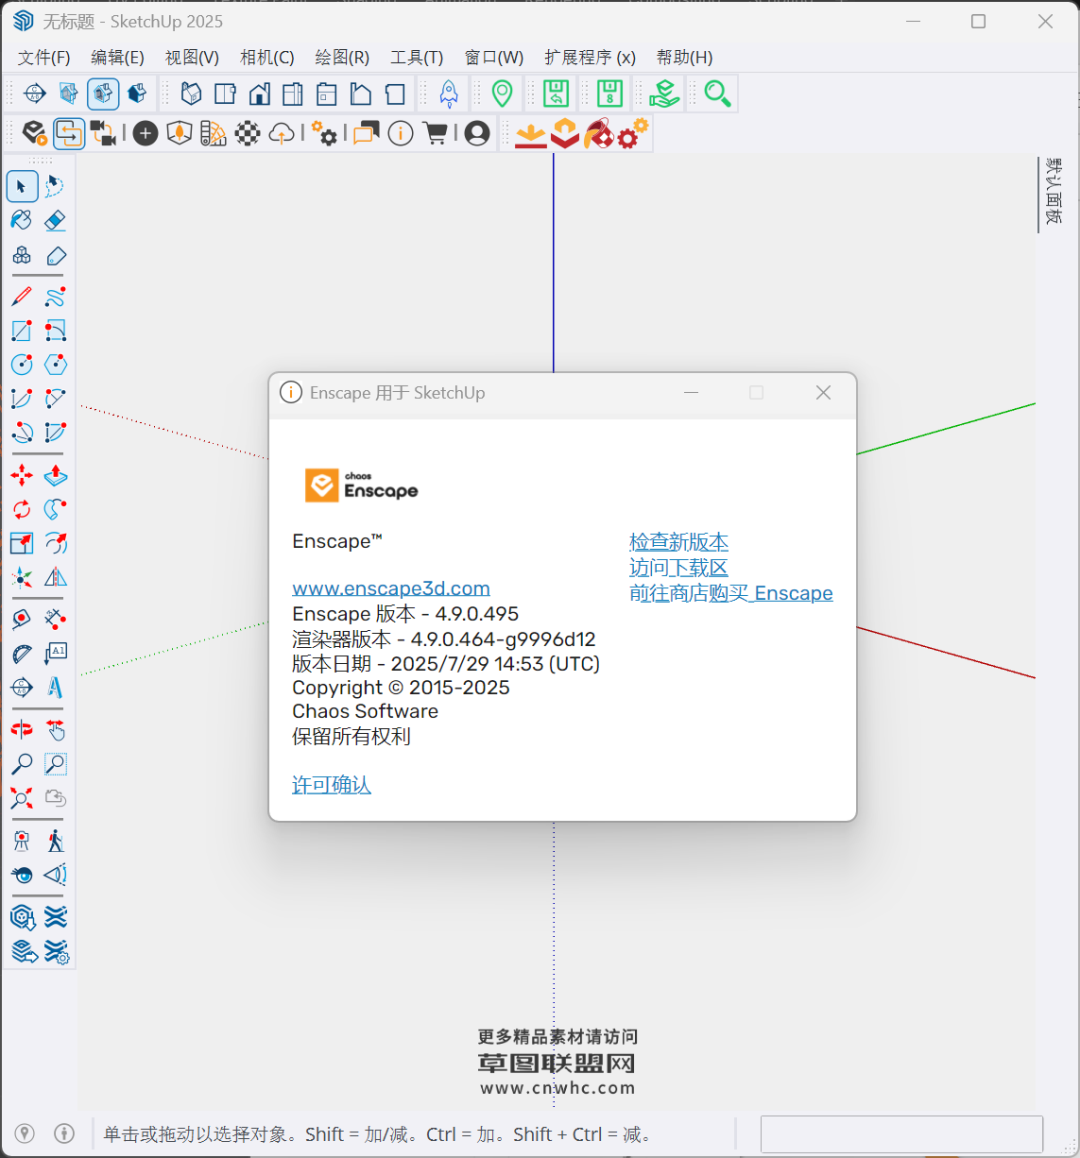Viewport: 1080px width, 1158px height.
Task: Click the Enscape About info icon
Action: tap(400, 134)
